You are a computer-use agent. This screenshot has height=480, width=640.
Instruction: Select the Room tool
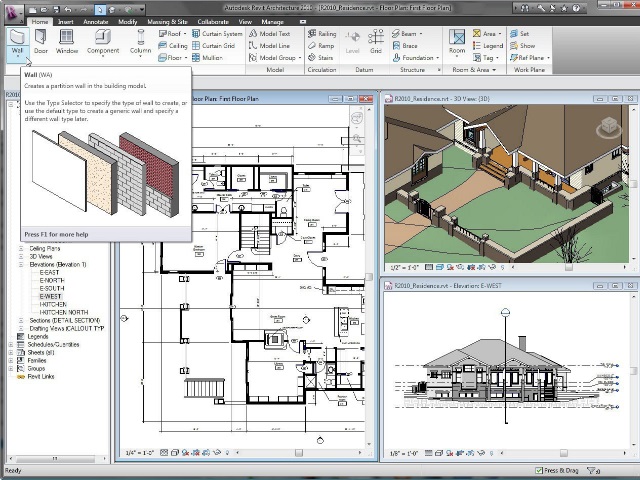pyautogui.click(x=457, y=39)
